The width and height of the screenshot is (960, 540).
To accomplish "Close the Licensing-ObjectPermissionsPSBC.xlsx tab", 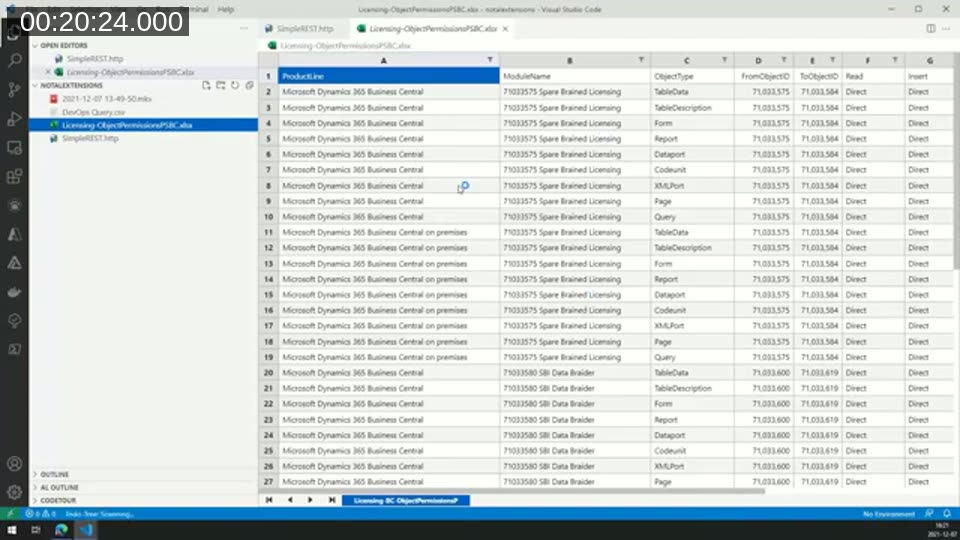I will tap(505, 29).
